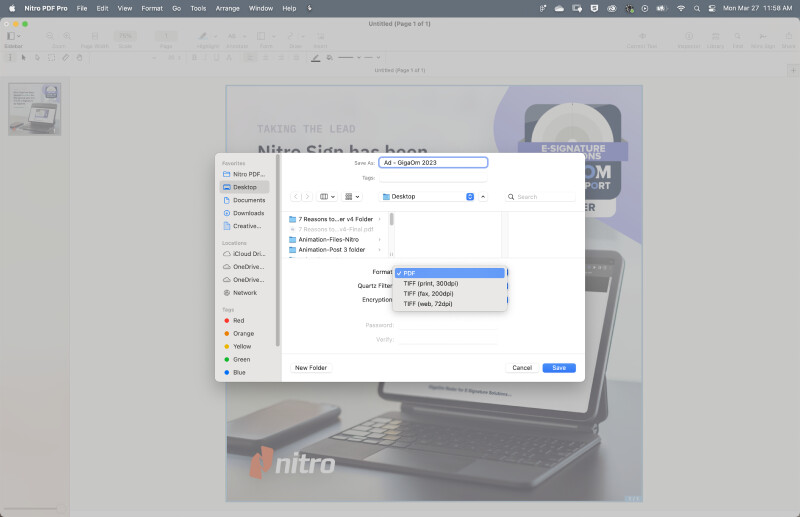The image size is (800, 517).
Task: Click the Save As filename field
Action: tap(433, 162)
